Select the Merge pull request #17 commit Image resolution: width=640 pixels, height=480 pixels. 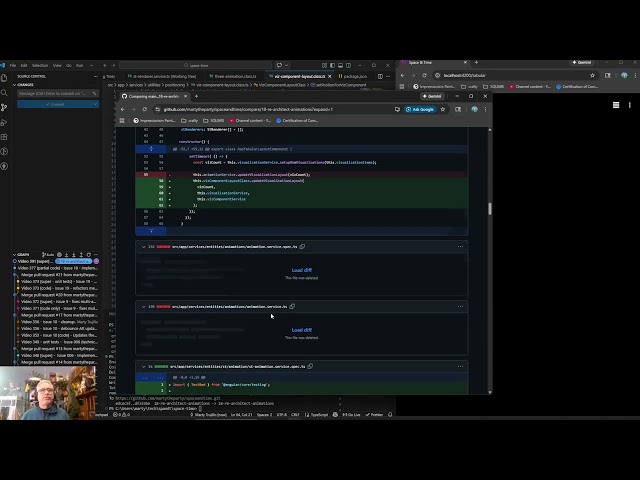pos(59,315)
